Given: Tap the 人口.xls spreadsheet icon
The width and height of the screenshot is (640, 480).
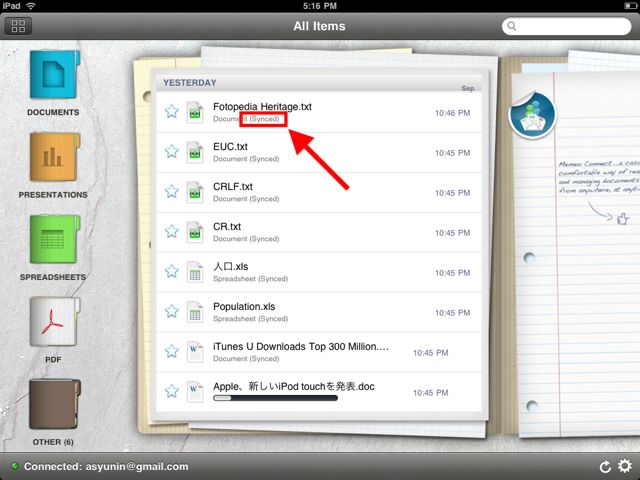Looking at the screenshot, I should pos(195,272).
